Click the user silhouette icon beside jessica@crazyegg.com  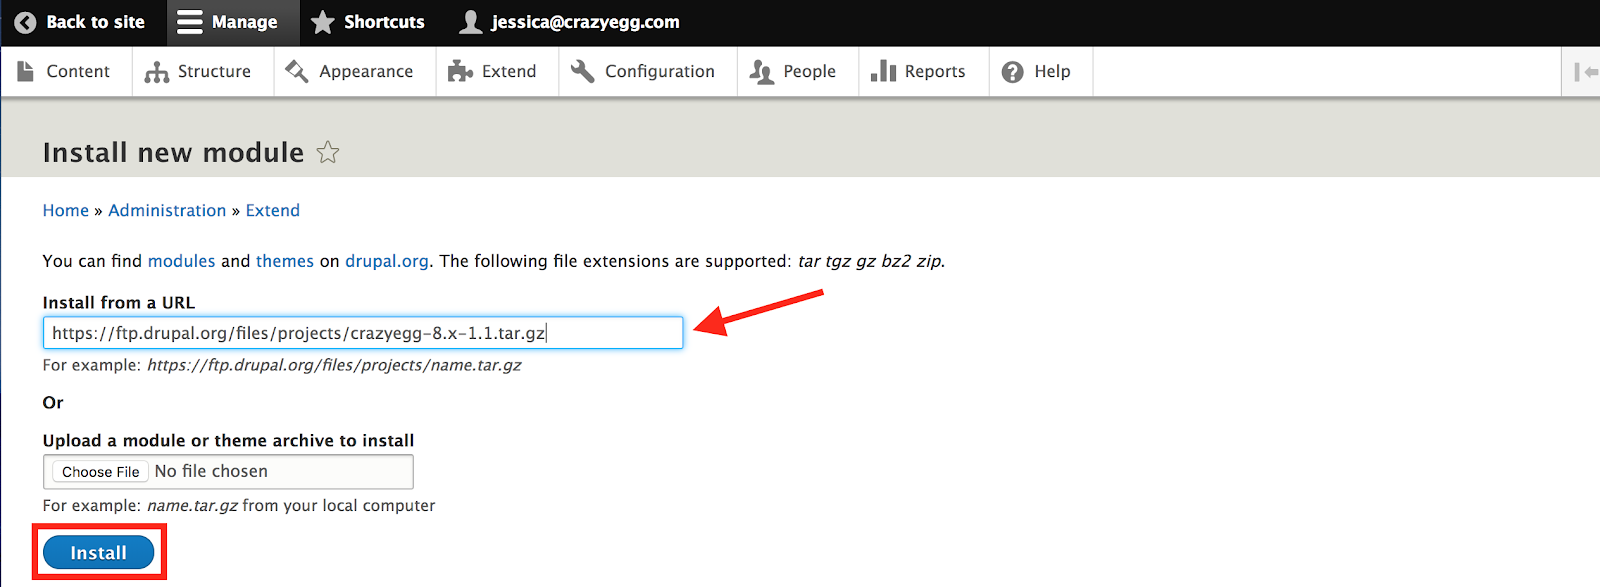[470, 22]
